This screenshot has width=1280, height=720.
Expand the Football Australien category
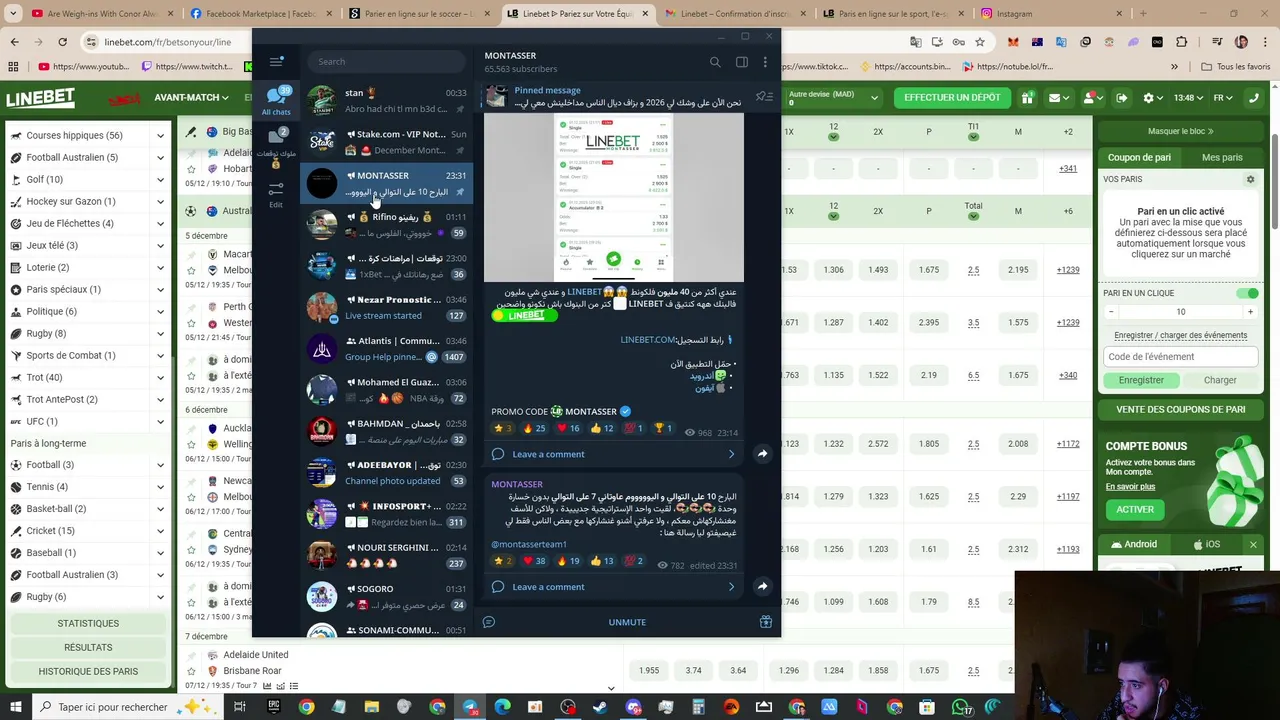point(160,157)
